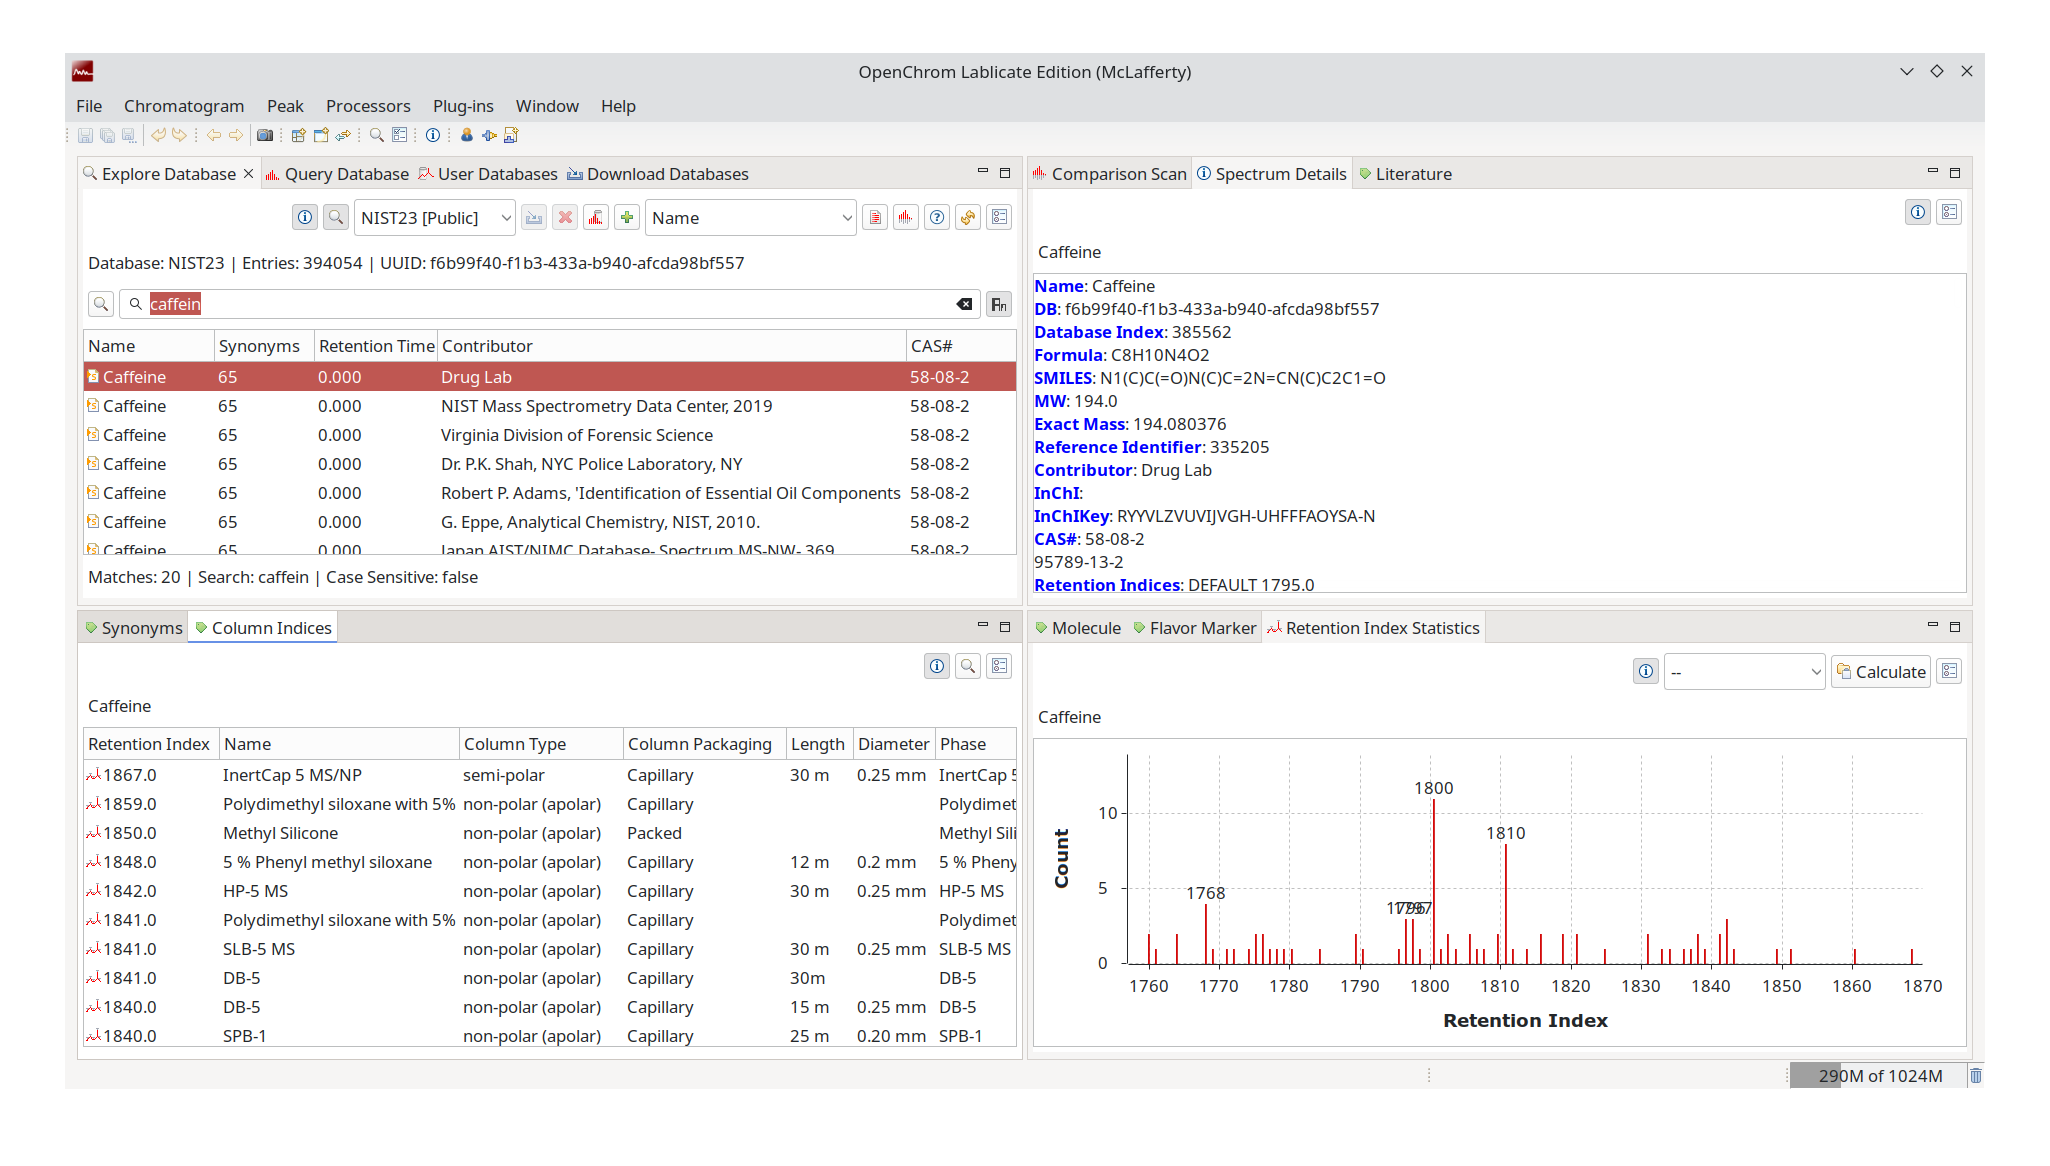This screenshot has width=2050, height=1166.
Task: Switch to the Literature tab
Action: 1414,174
